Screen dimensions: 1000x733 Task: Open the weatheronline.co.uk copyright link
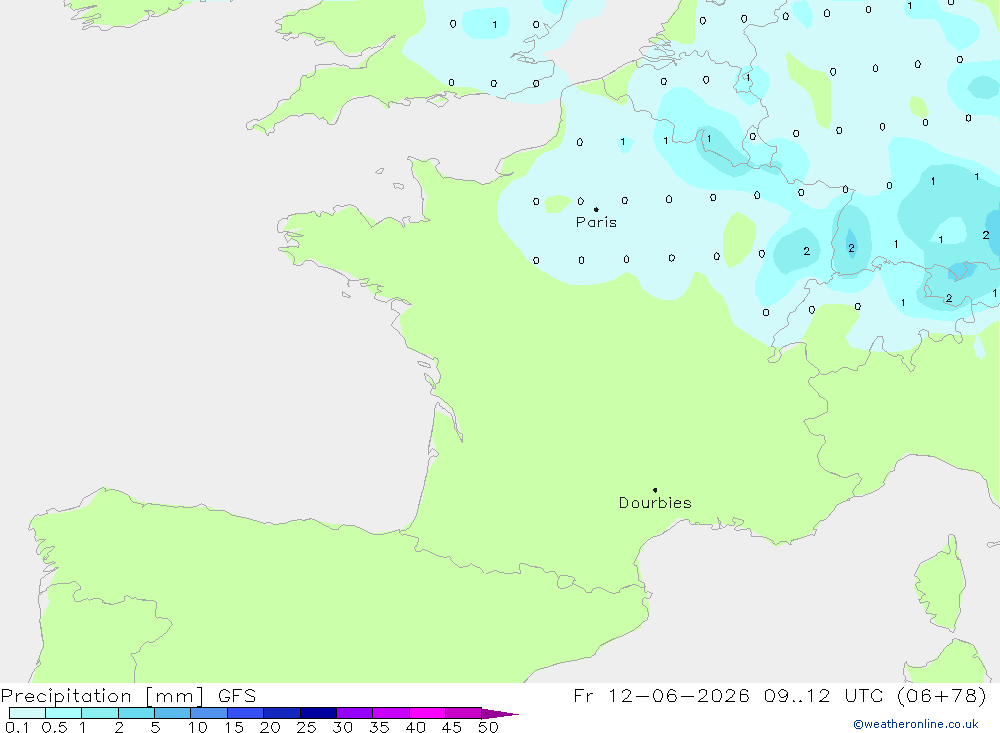pyautogui.click(x=916, y=724)
